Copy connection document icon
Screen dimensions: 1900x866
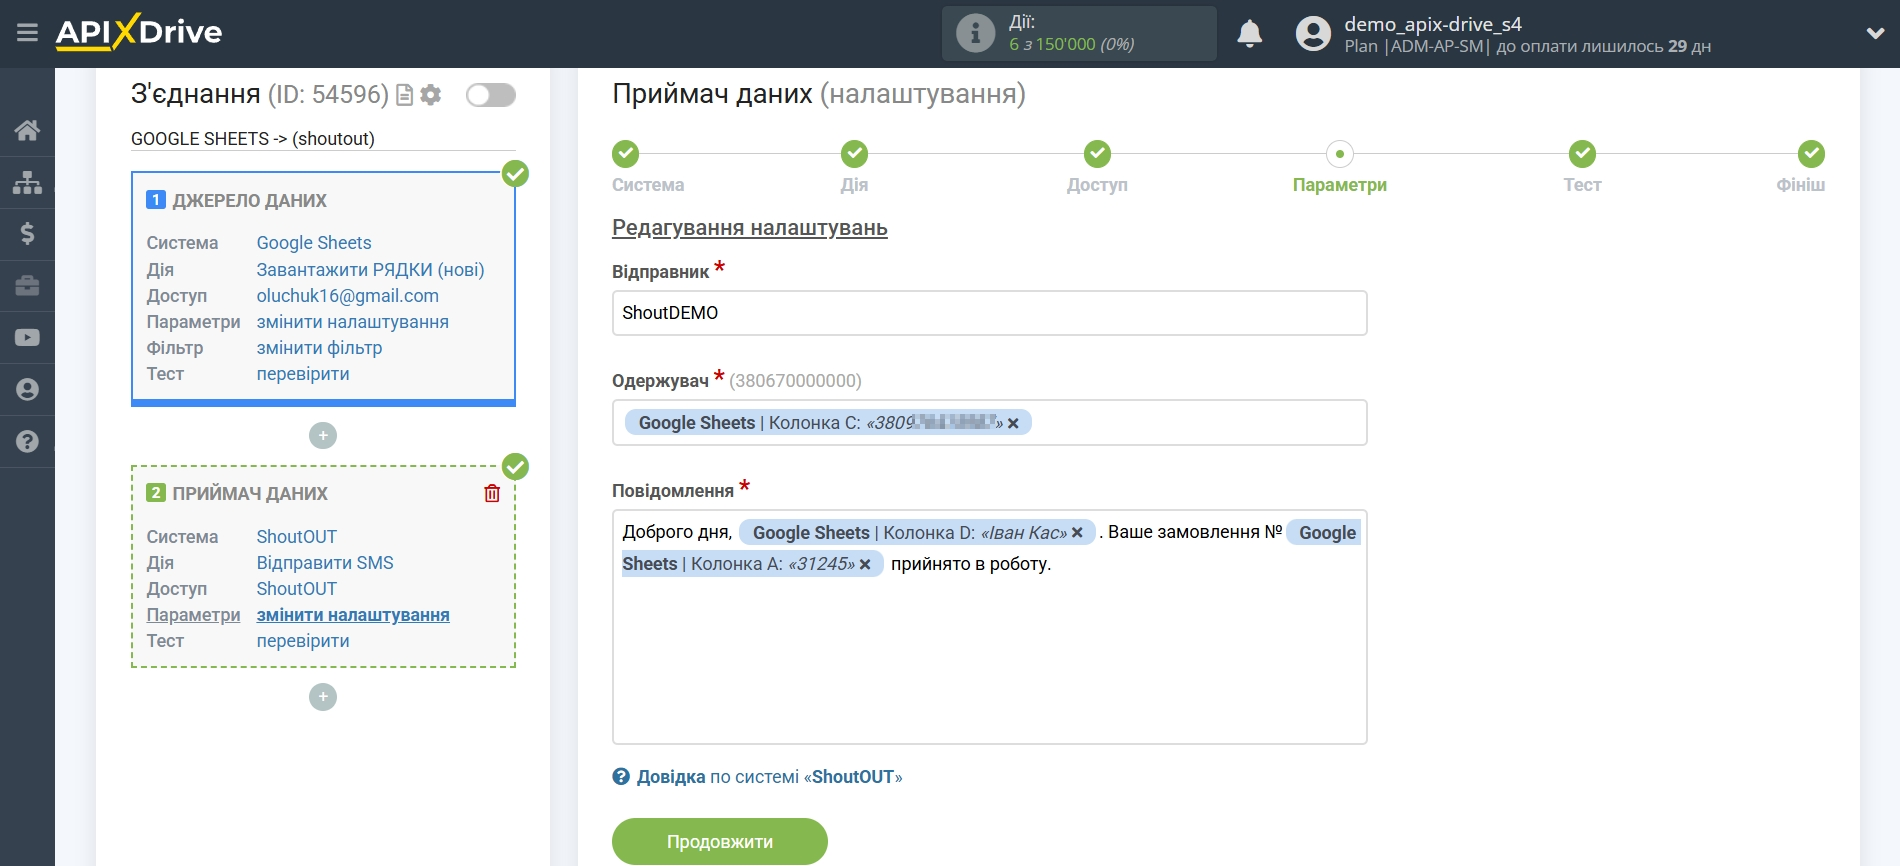(x=404, y=95)
